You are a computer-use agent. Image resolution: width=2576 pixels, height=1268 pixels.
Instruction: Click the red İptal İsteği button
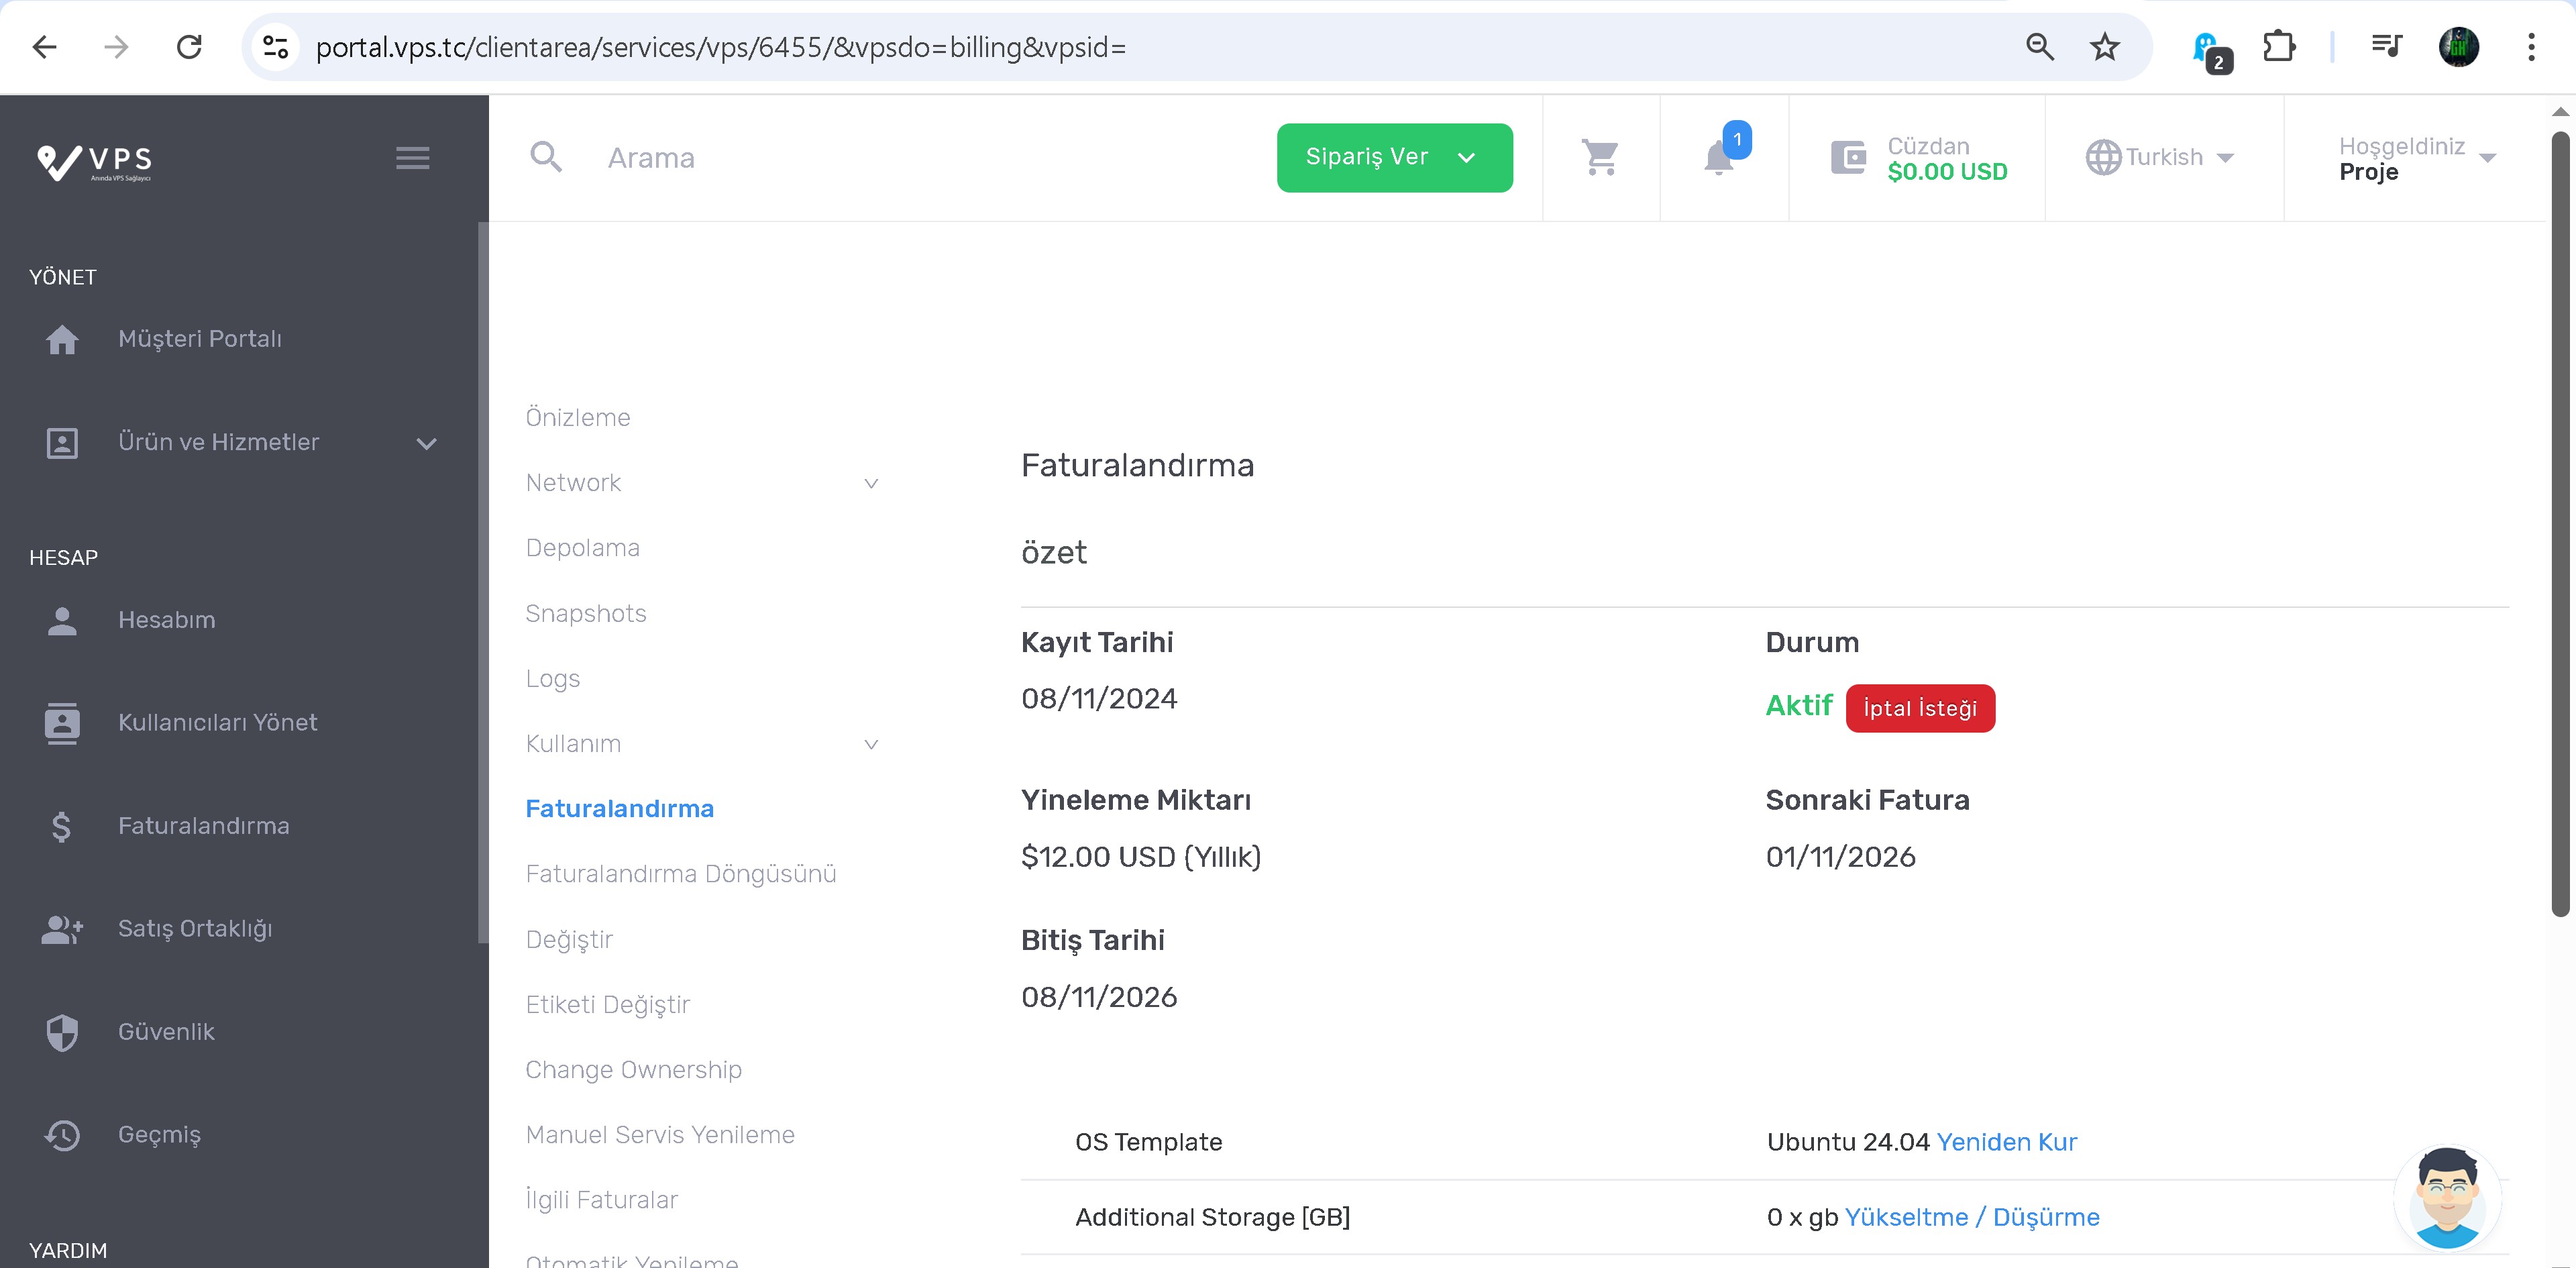(1920, 708)
